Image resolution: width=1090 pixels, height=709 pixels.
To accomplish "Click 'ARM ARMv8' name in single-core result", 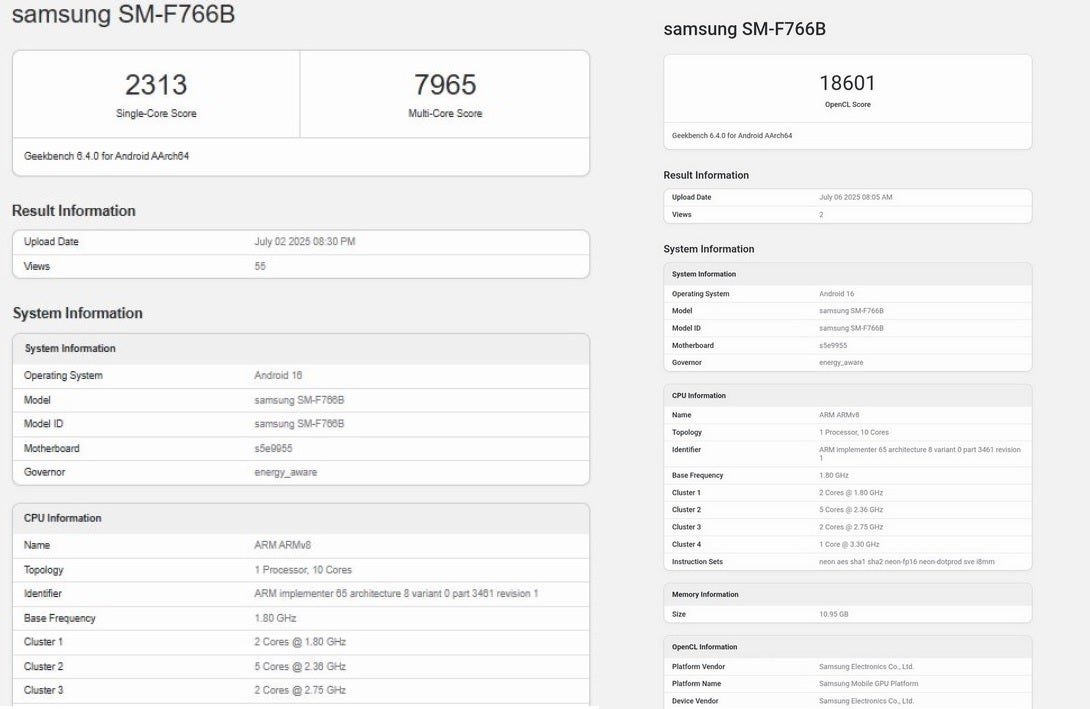I will point(282,545).
